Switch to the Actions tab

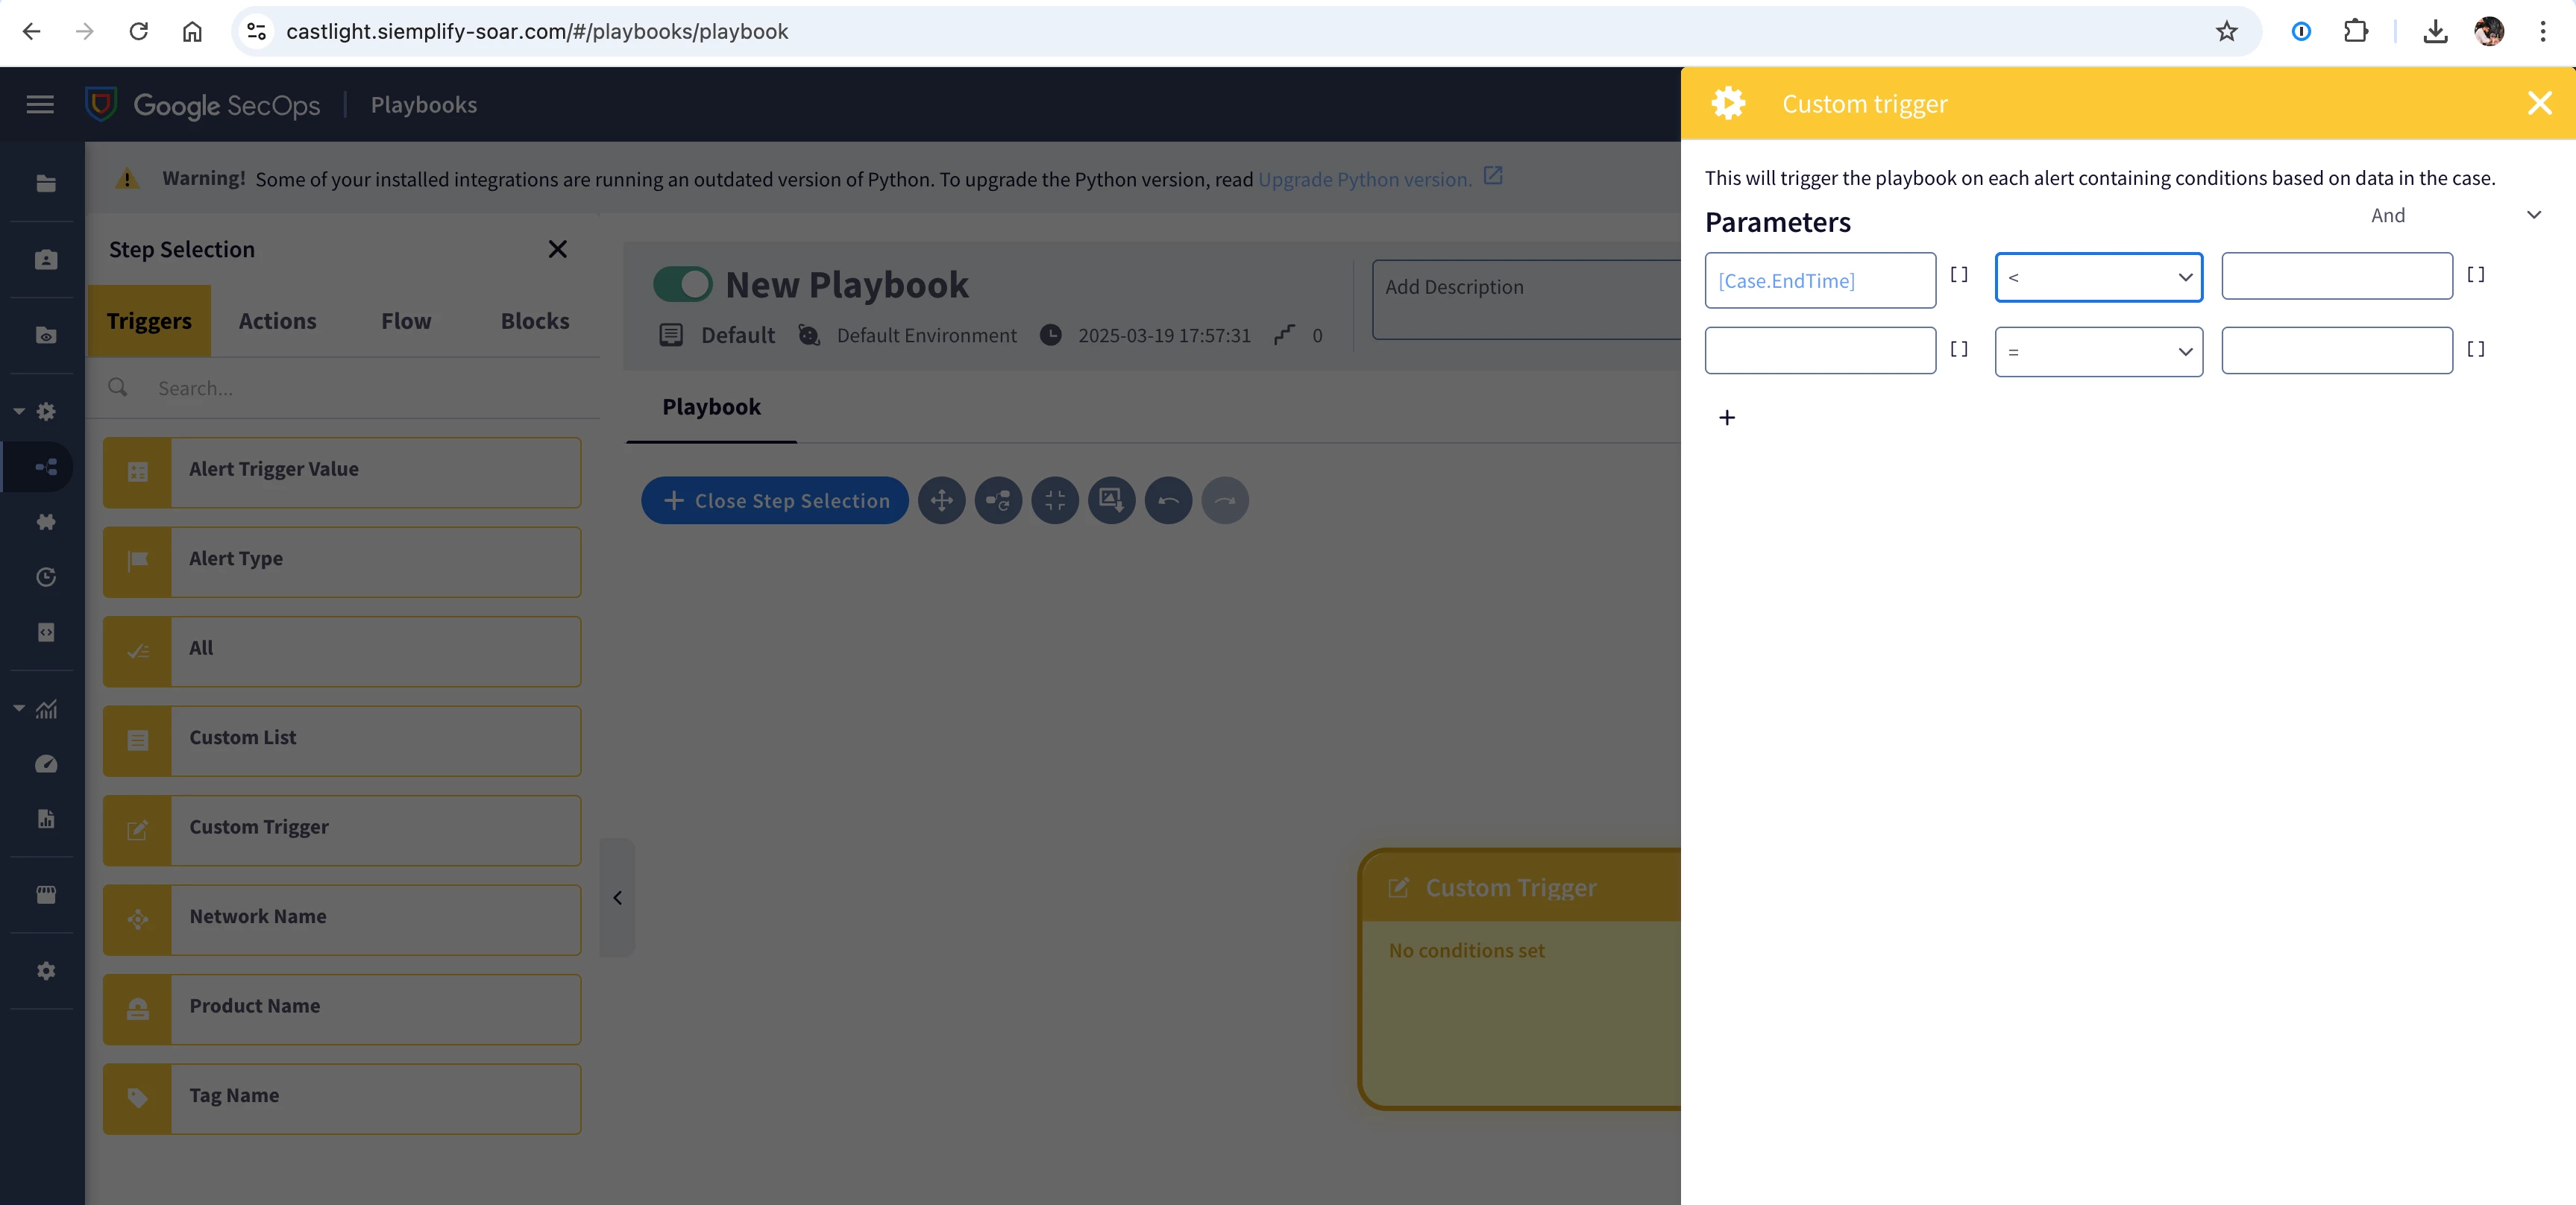tap(277, 321)
